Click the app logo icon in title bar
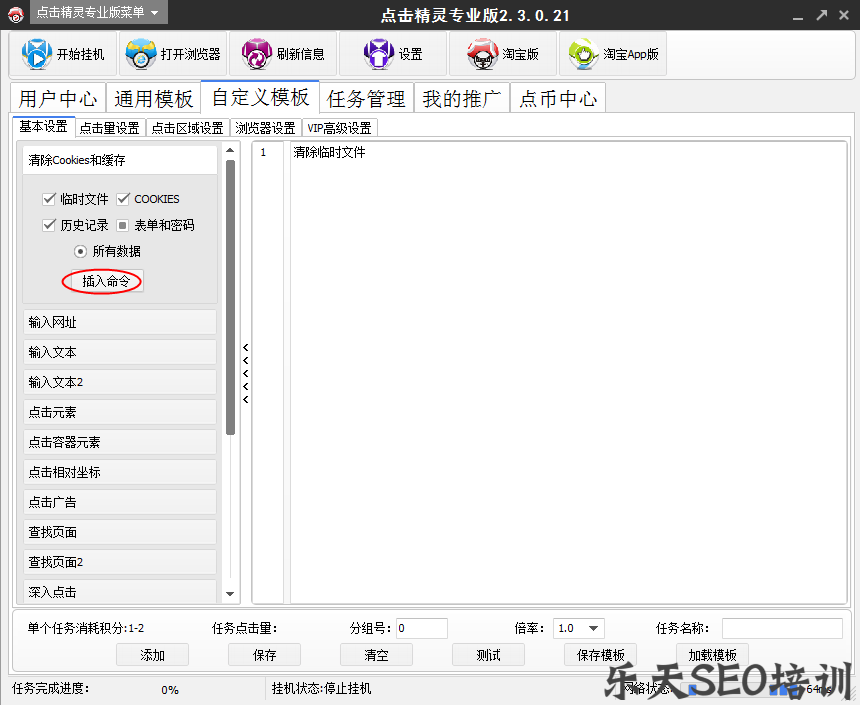The height and width of the screenshot is (705, 860). coord(18,14)
